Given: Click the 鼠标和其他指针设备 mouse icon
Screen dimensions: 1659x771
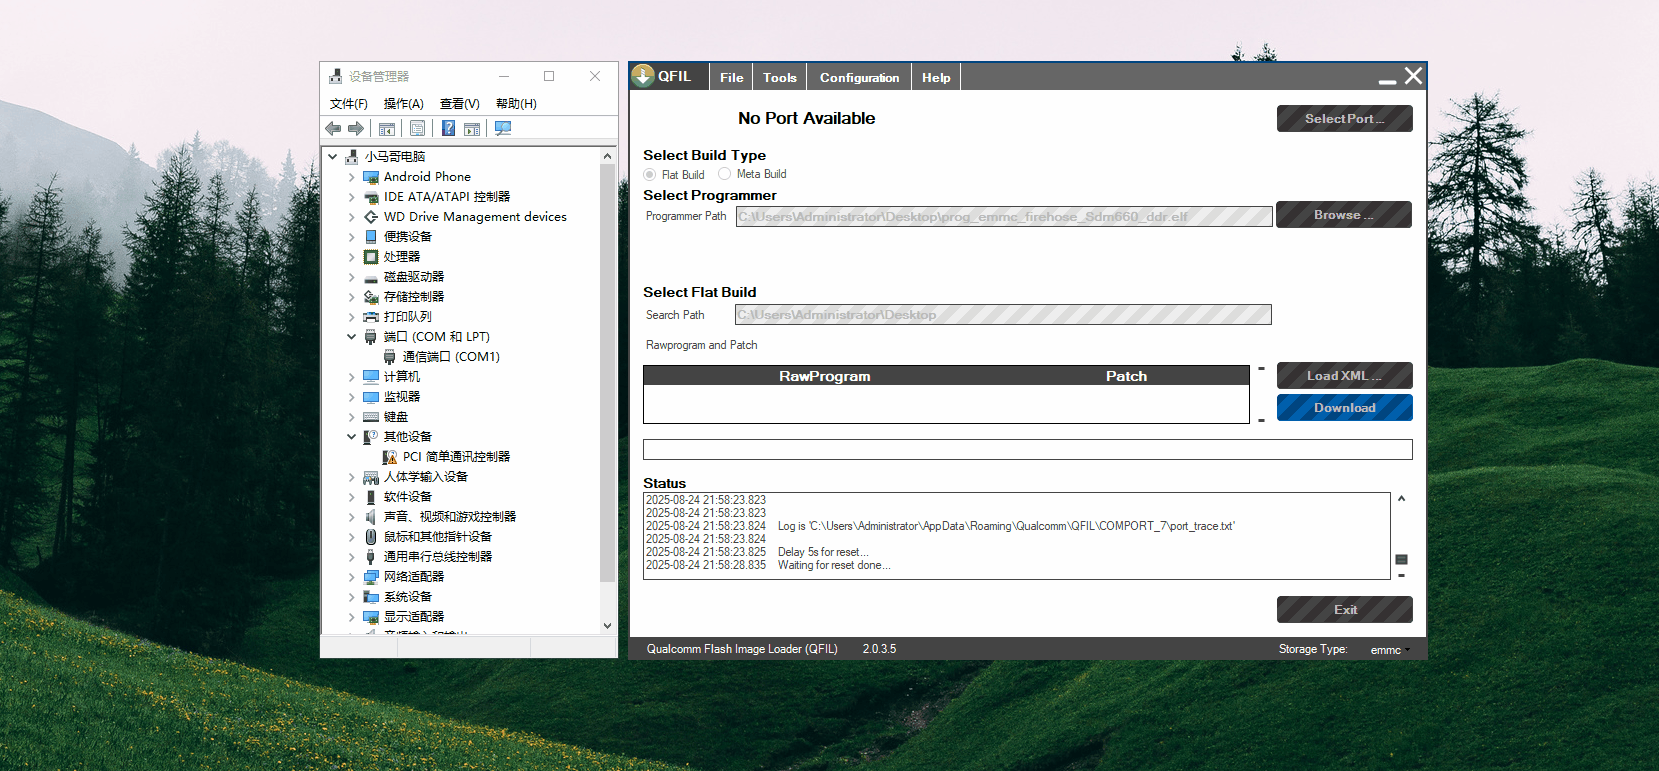Looking at the screenshot, I should point(371,537).
